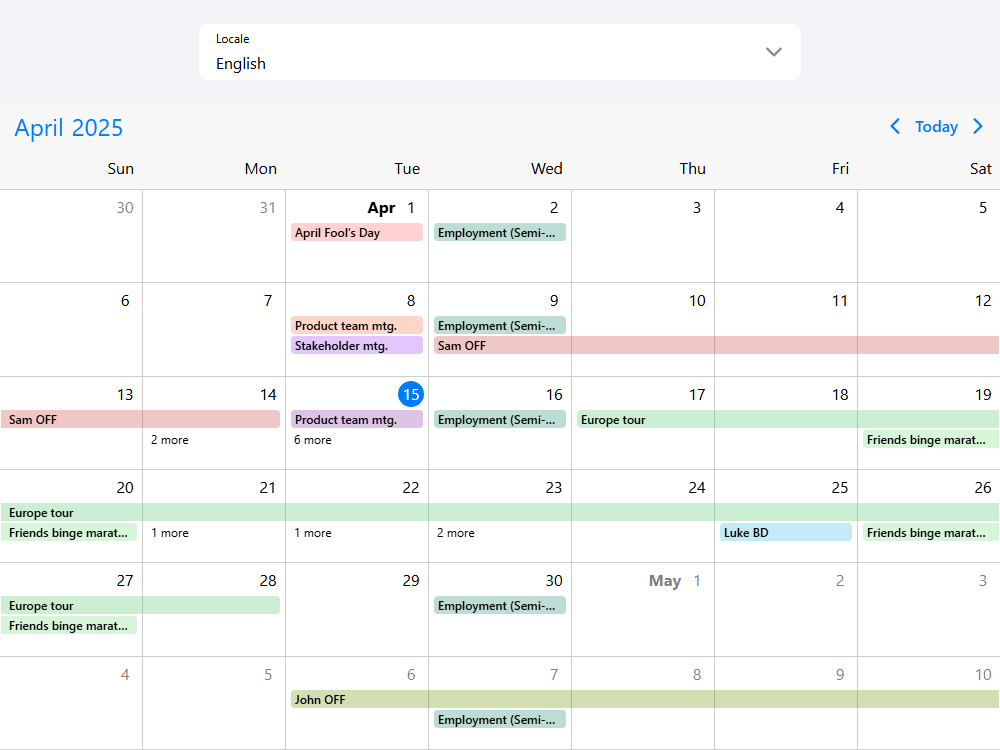Open Sam OFF event starting April 9
The height and width of the screenshot is (750, 1000).
point(716,346)
